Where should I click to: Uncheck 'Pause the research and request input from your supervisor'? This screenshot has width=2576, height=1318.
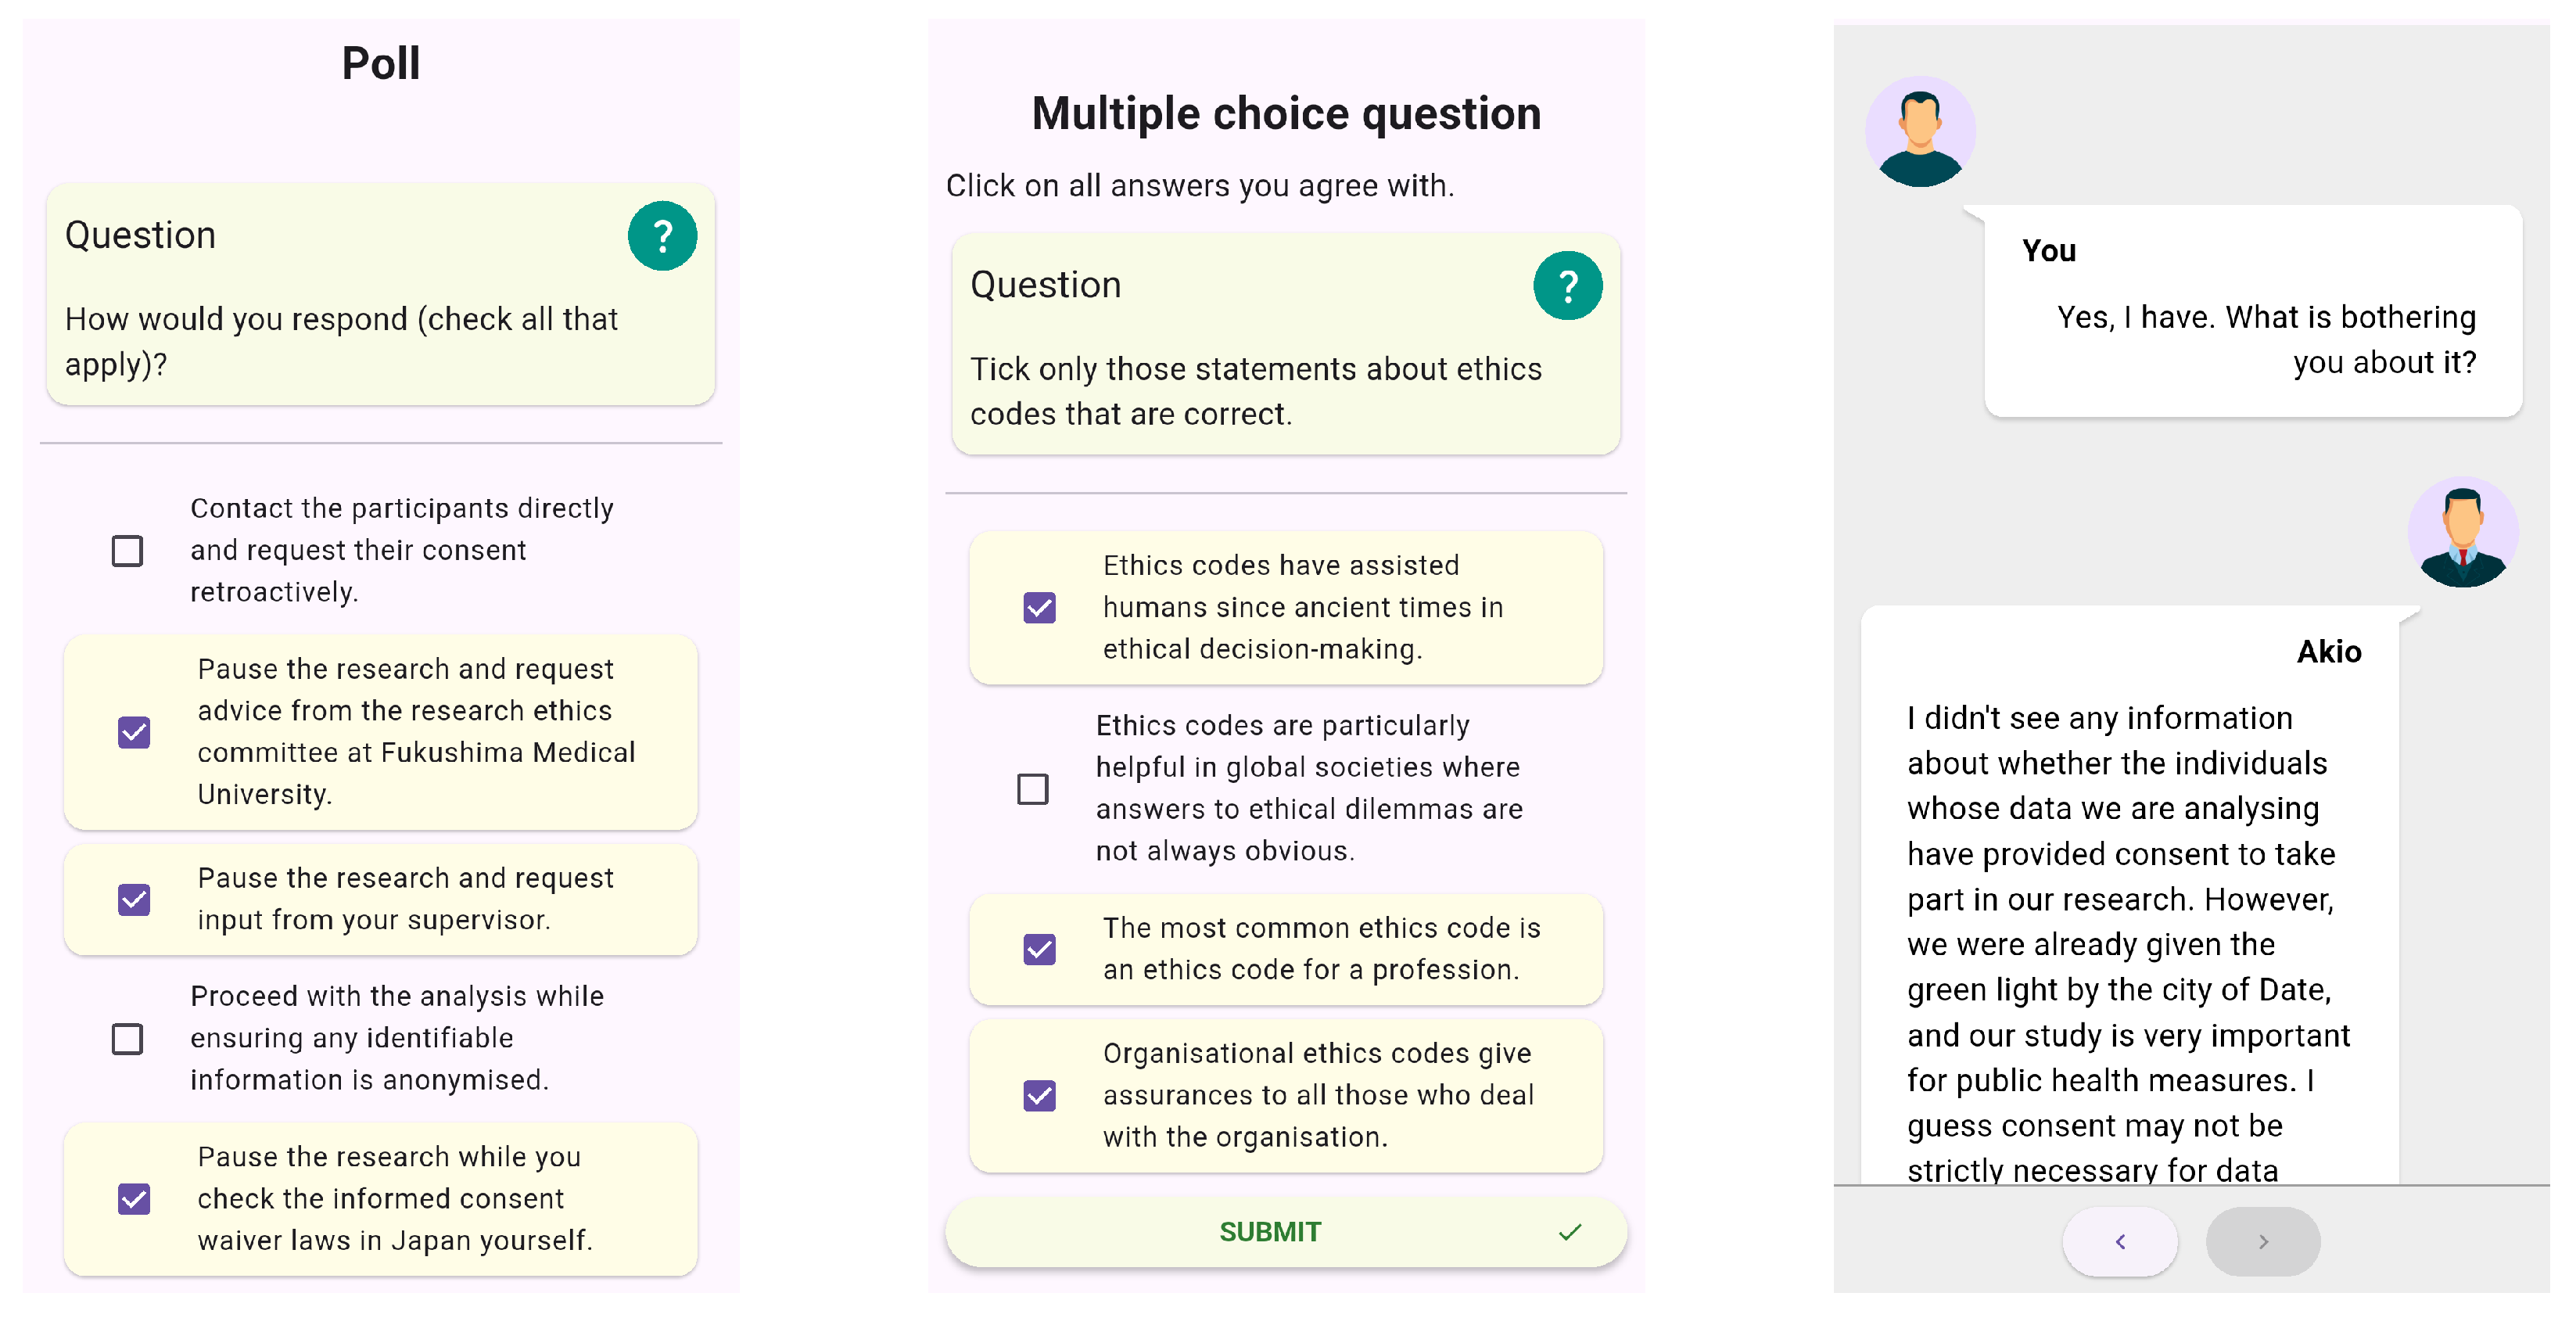point(134,900)
